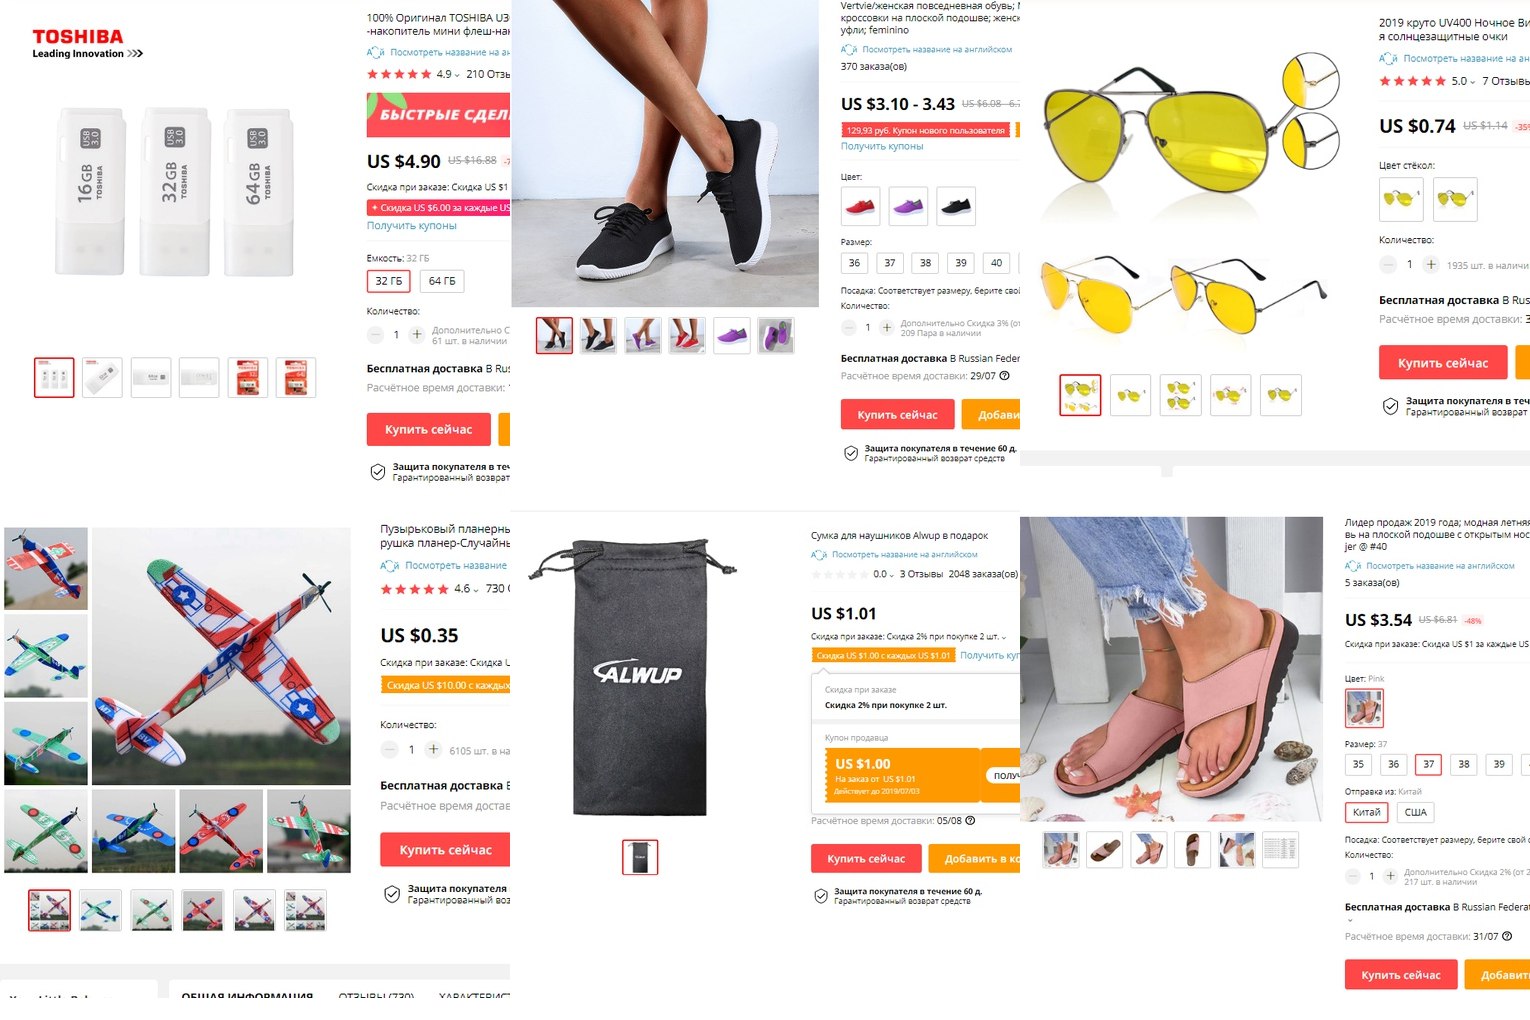Click Купить сейчас for the sandals

(1400, 975)
